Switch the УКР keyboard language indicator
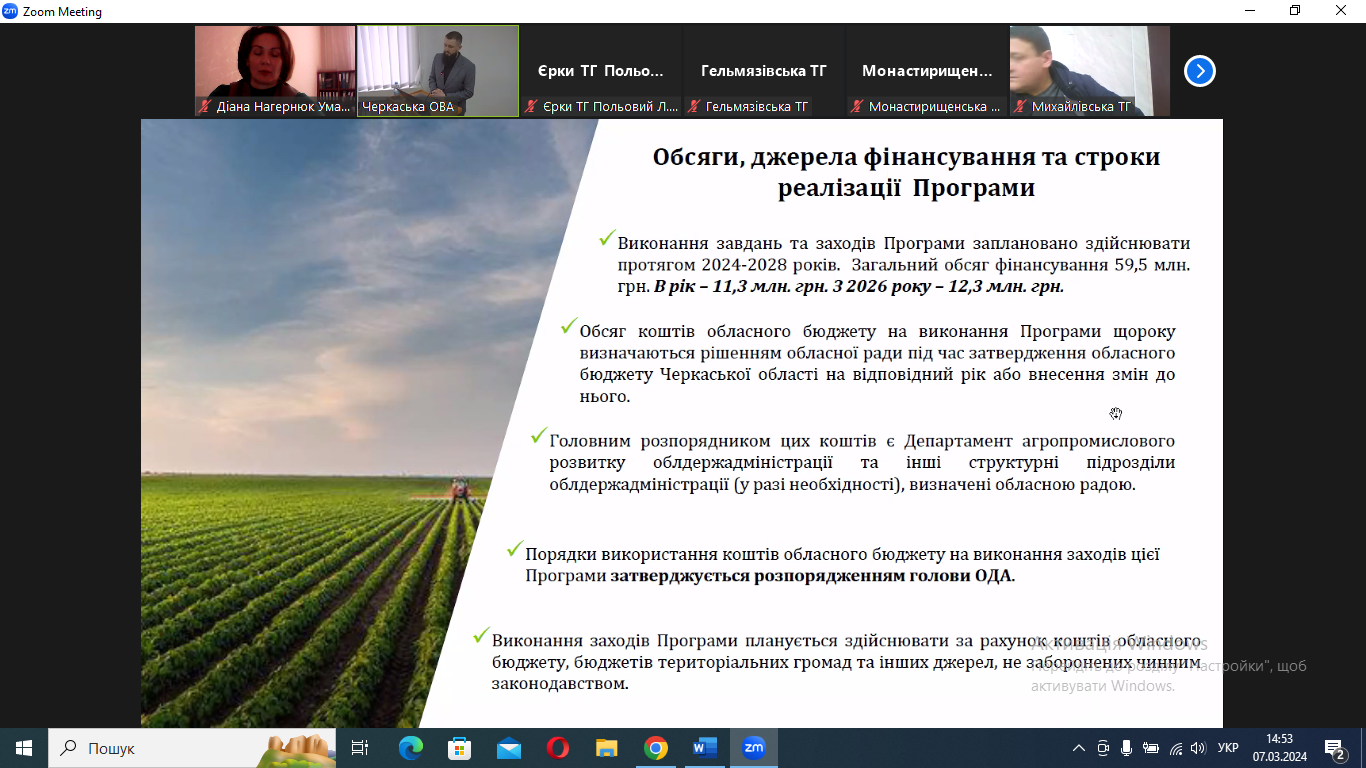The height and width of the screenshot is (768, 1366). (x=1229, y=748)
